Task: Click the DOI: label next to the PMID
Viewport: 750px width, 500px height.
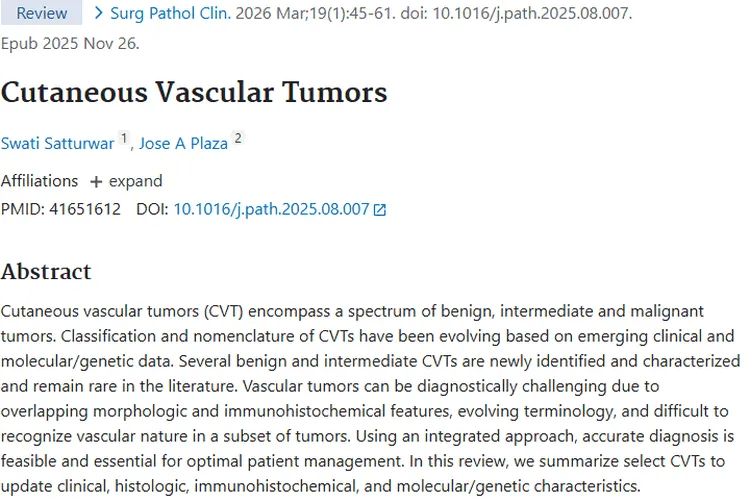Action: (x=152, y=209)
